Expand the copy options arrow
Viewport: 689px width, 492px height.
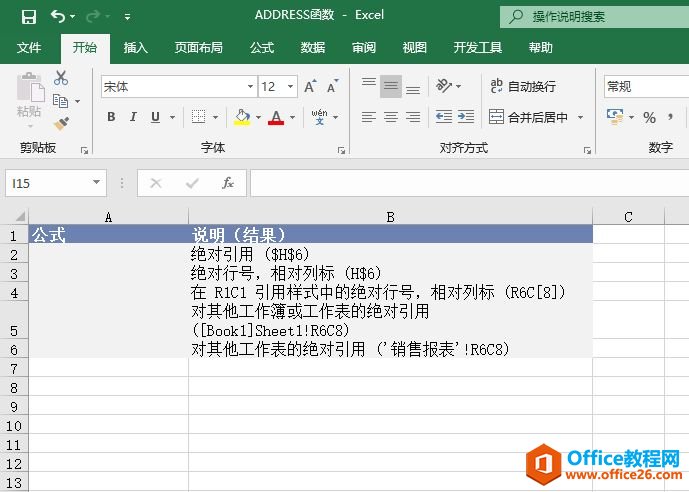(77, 101)
